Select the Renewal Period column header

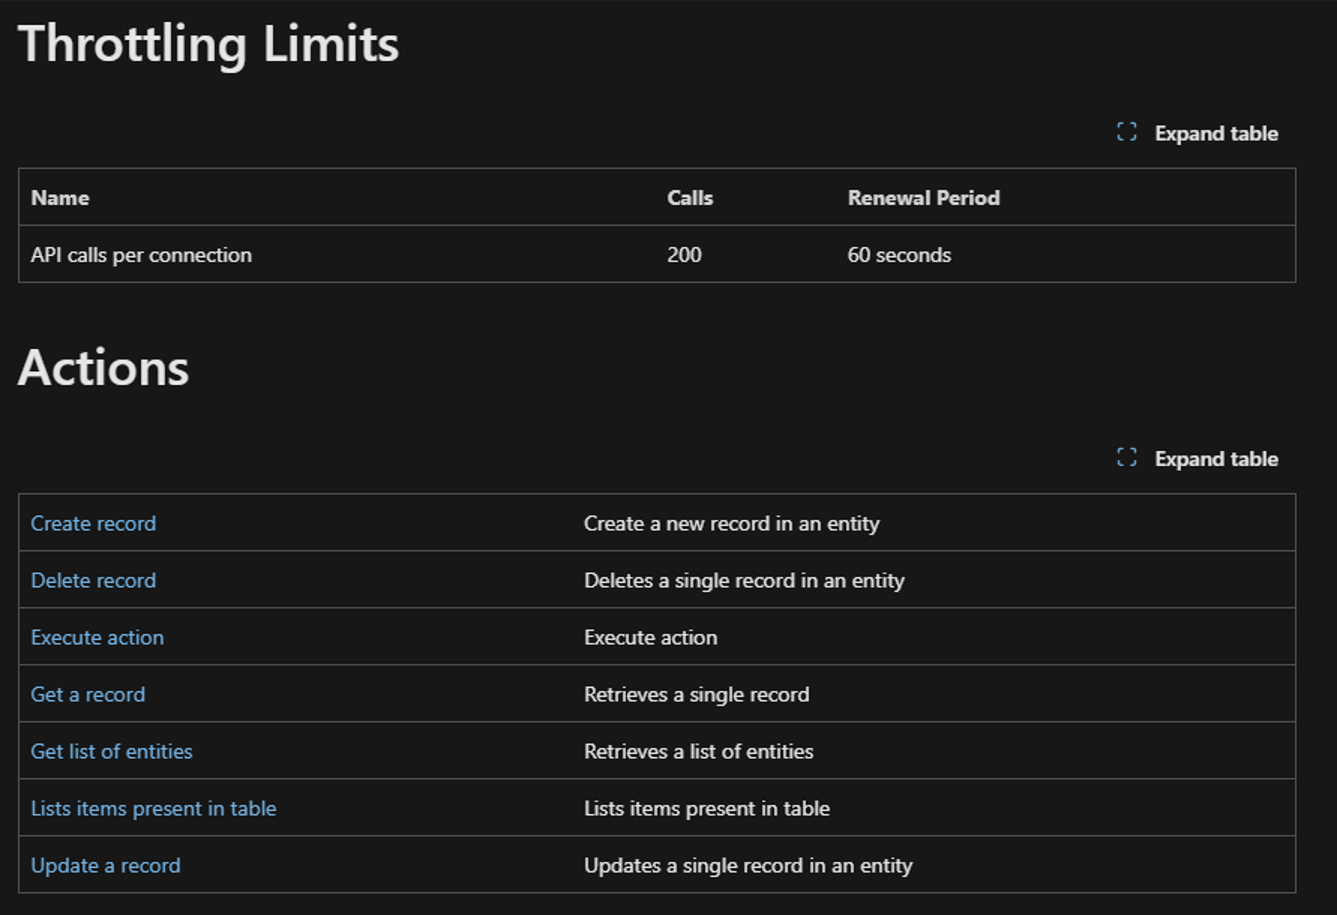point(924,197)
